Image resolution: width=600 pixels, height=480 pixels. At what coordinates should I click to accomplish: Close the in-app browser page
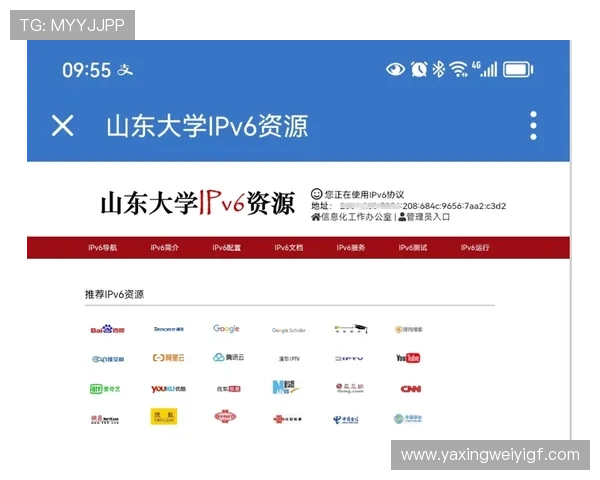tap(62, 126)
